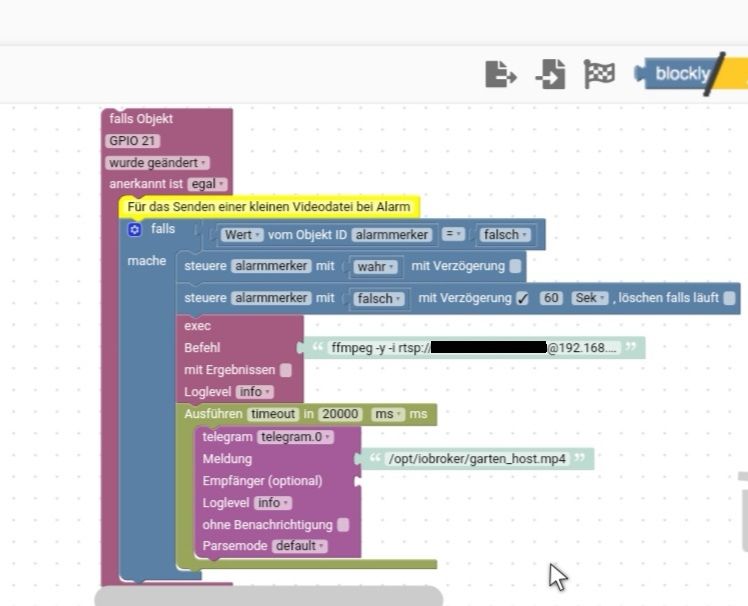Click the horizontal scrollbar at the bottom
748x606 pixels.
[x=269, y=596]
